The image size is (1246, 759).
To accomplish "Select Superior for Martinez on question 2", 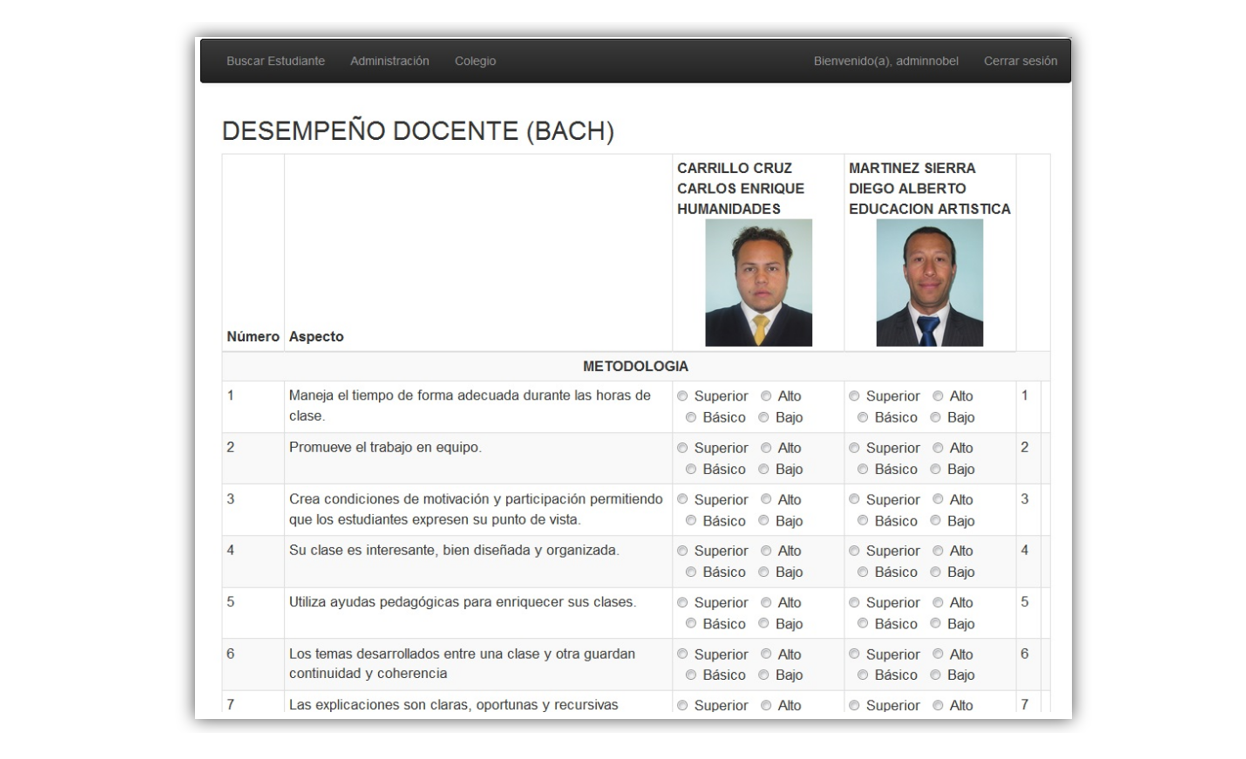I will [x=854, y=449].
